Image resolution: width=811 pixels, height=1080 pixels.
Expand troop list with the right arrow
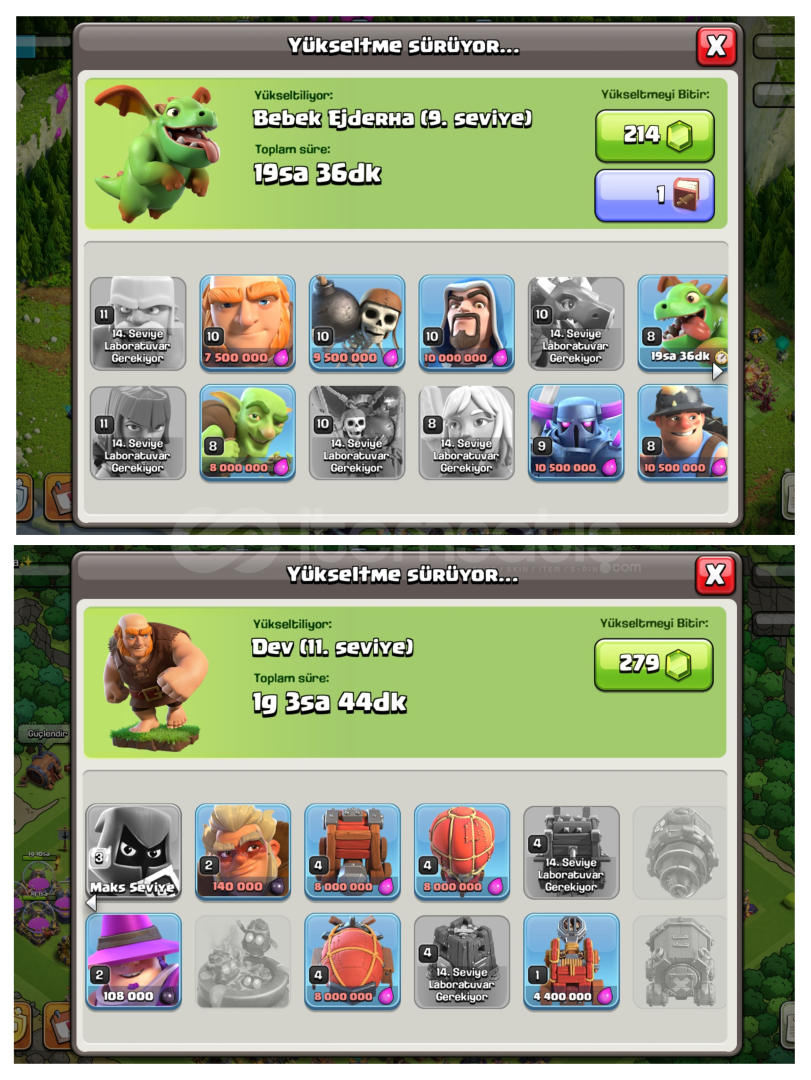(717, 372)
